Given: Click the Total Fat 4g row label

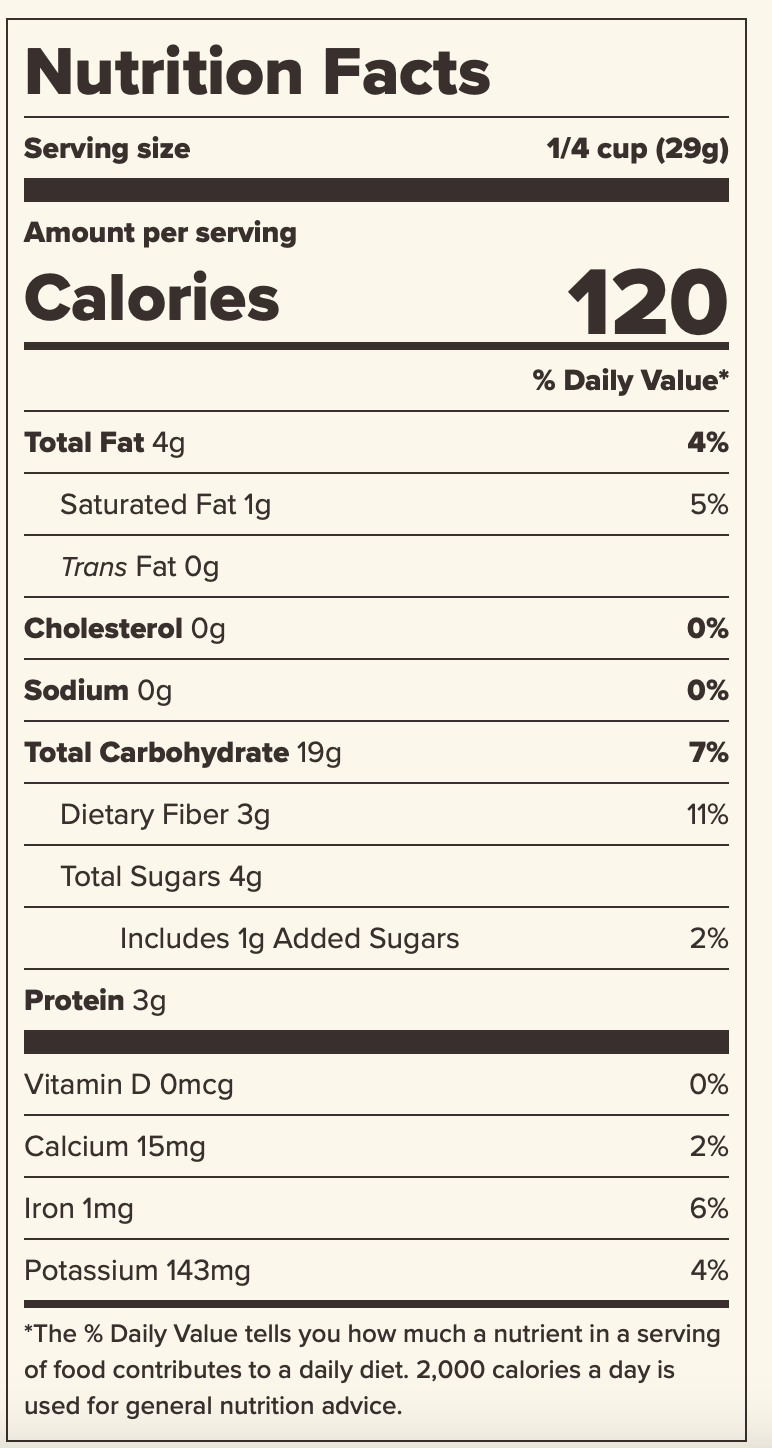Looking at the screenshot, I should click(x=104, y=442).
